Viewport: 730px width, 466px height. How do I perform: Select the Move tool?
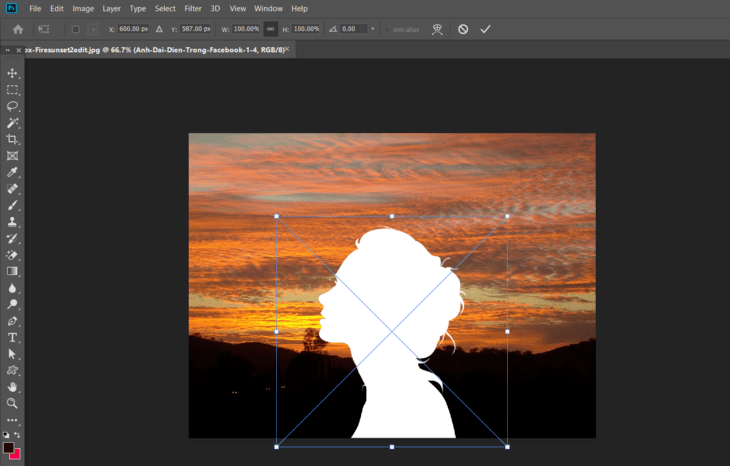click(12, 73)
